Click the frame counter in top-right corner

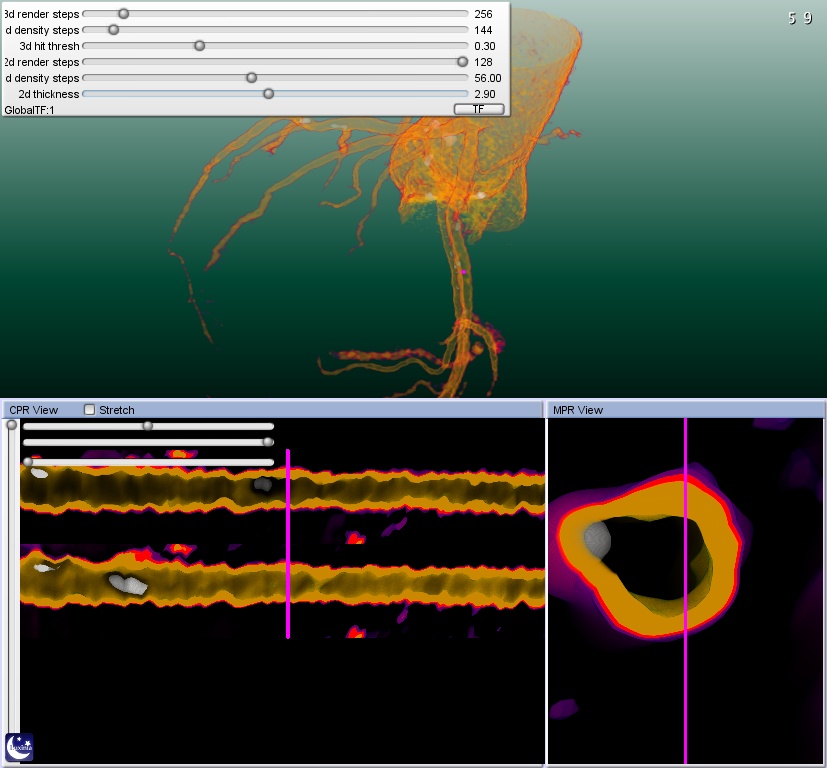click(x=799, y=18)
